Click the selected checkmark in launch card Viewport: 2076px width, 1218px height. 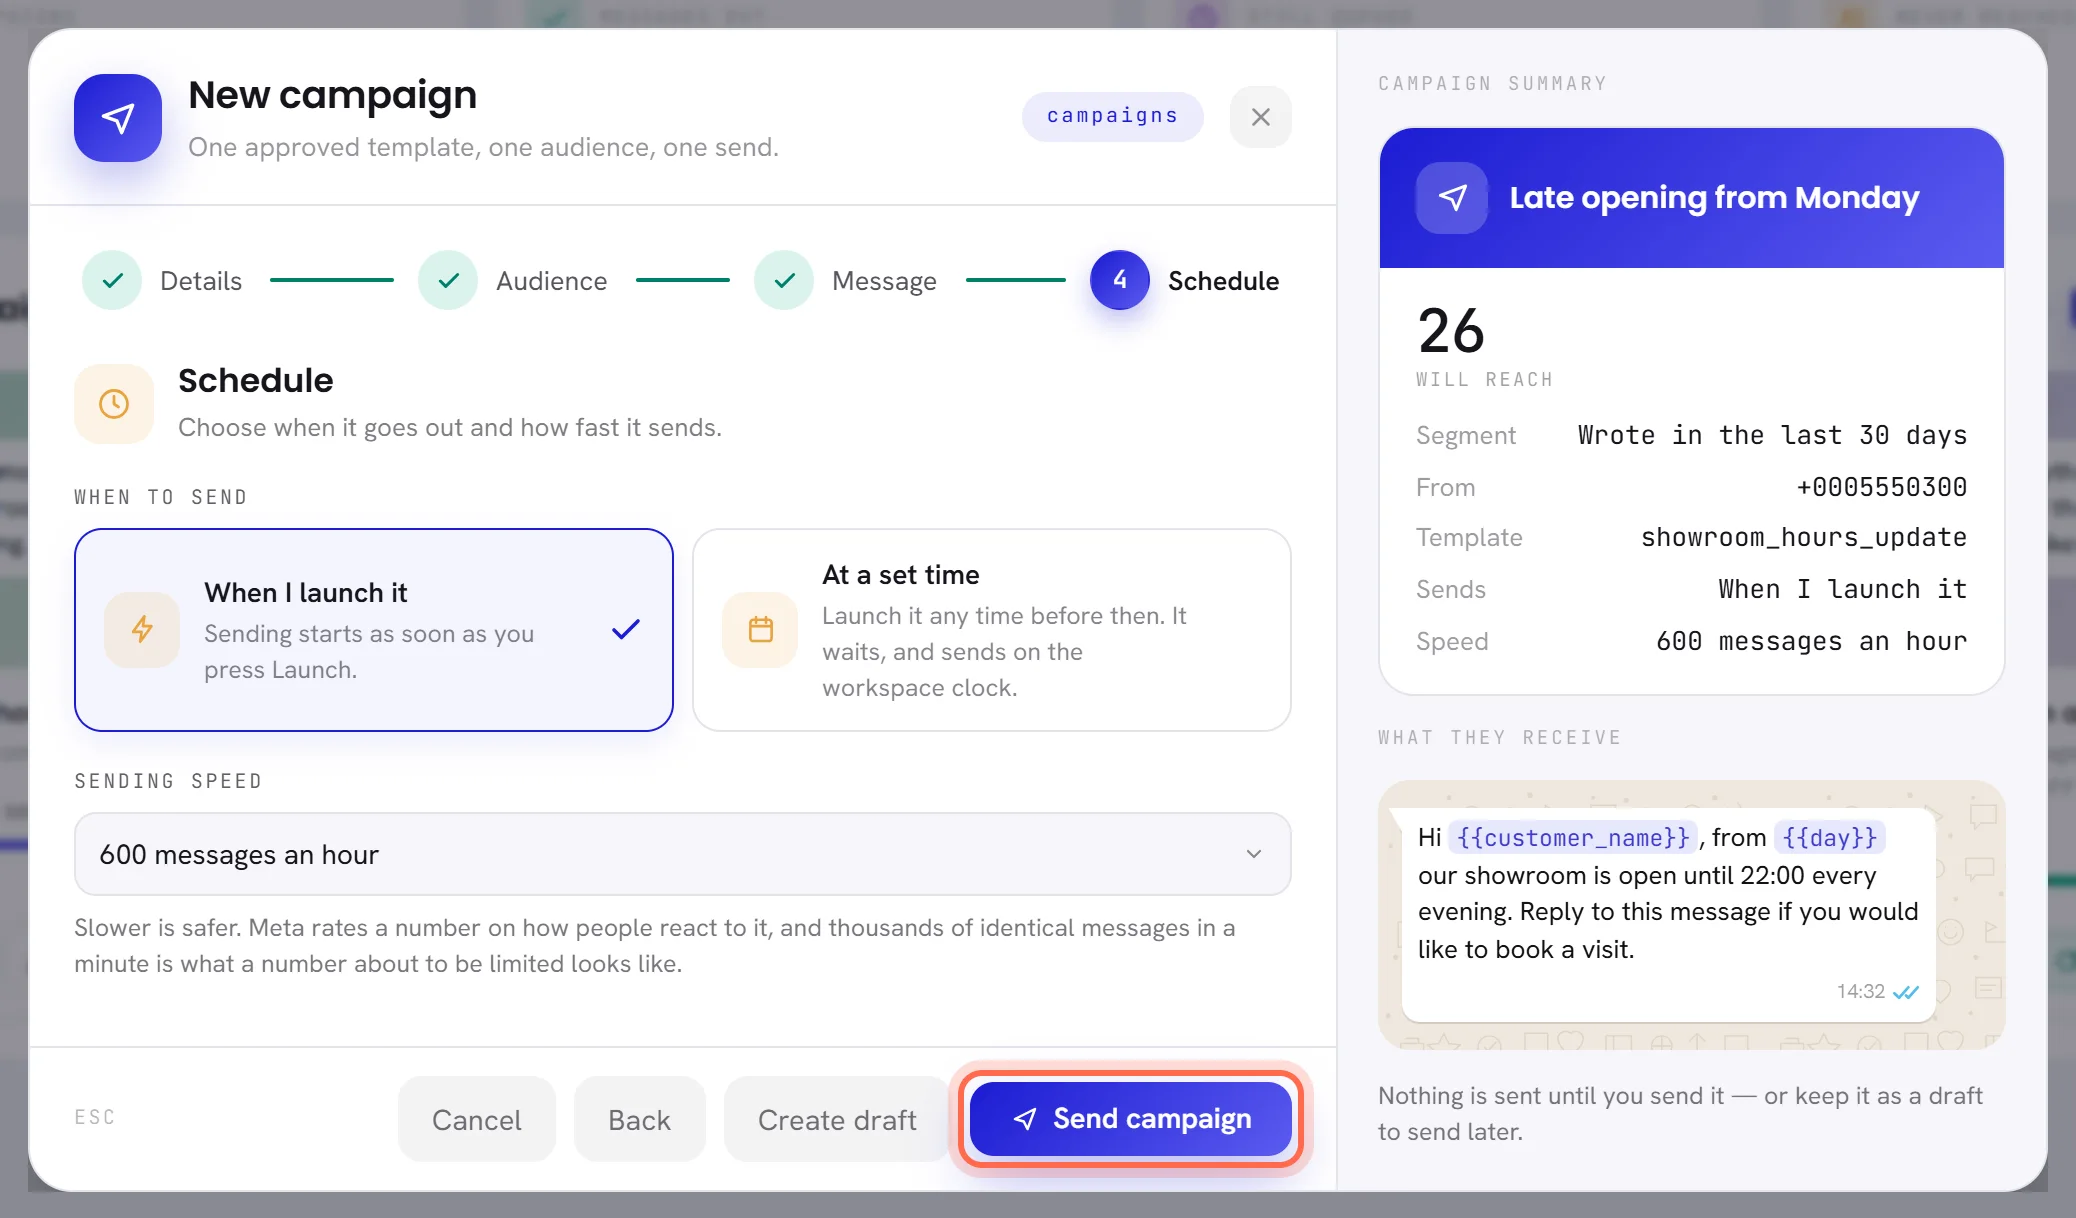626,629
